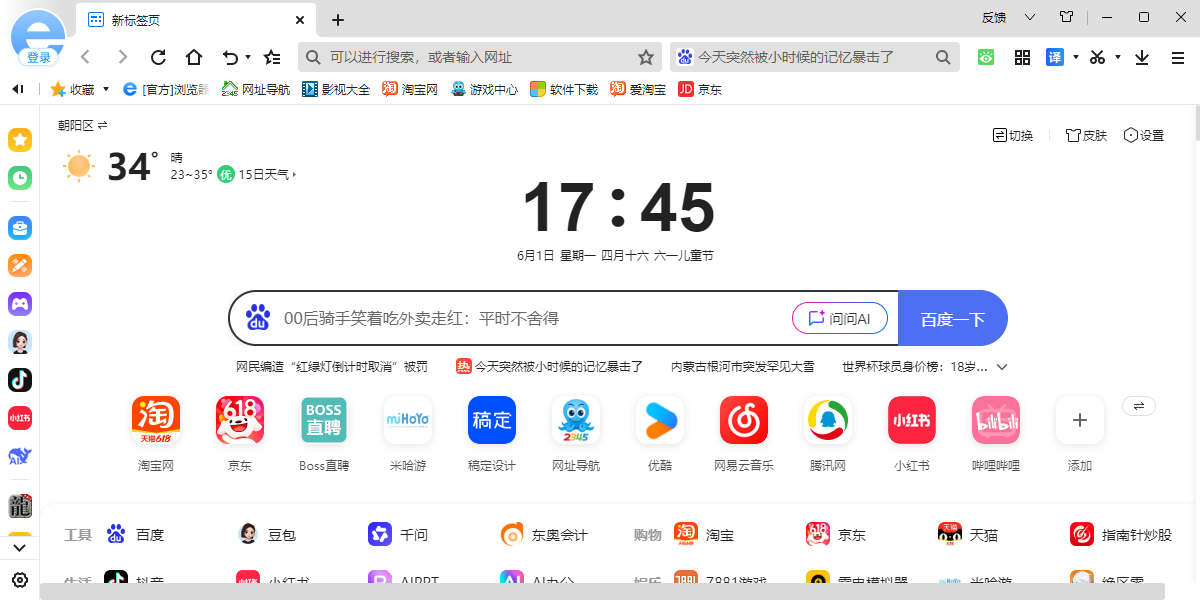
Task: Open the favorites star list icon
Action: (272, 57)
